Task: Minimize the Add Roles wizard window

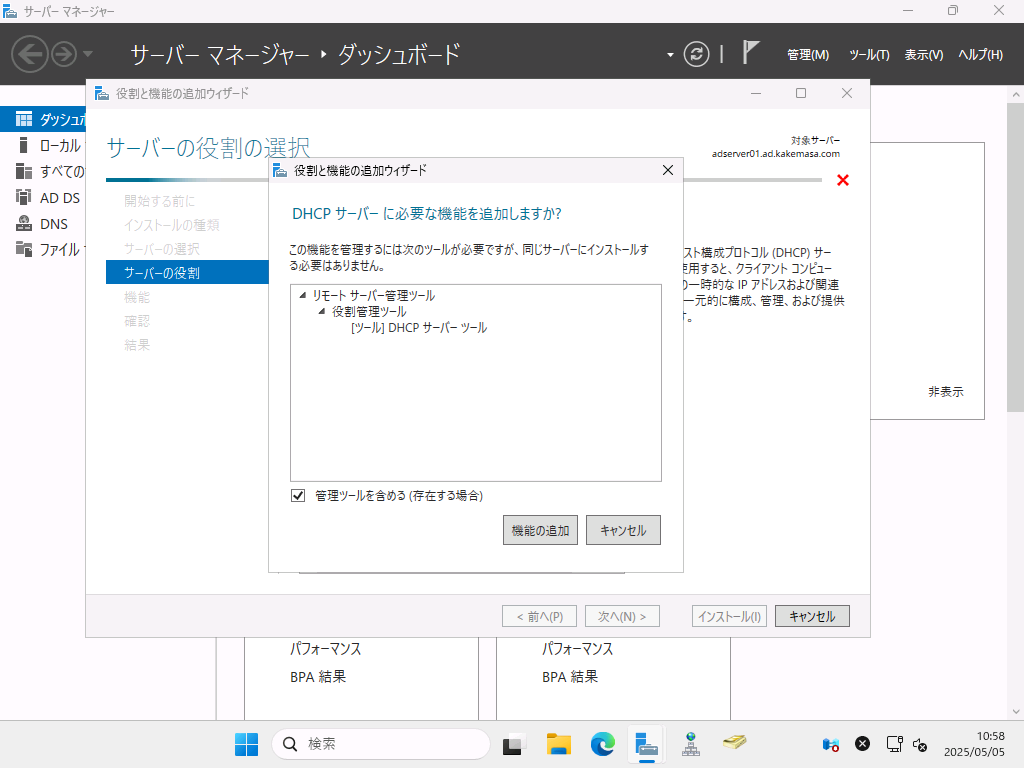Action: (756, 93)
